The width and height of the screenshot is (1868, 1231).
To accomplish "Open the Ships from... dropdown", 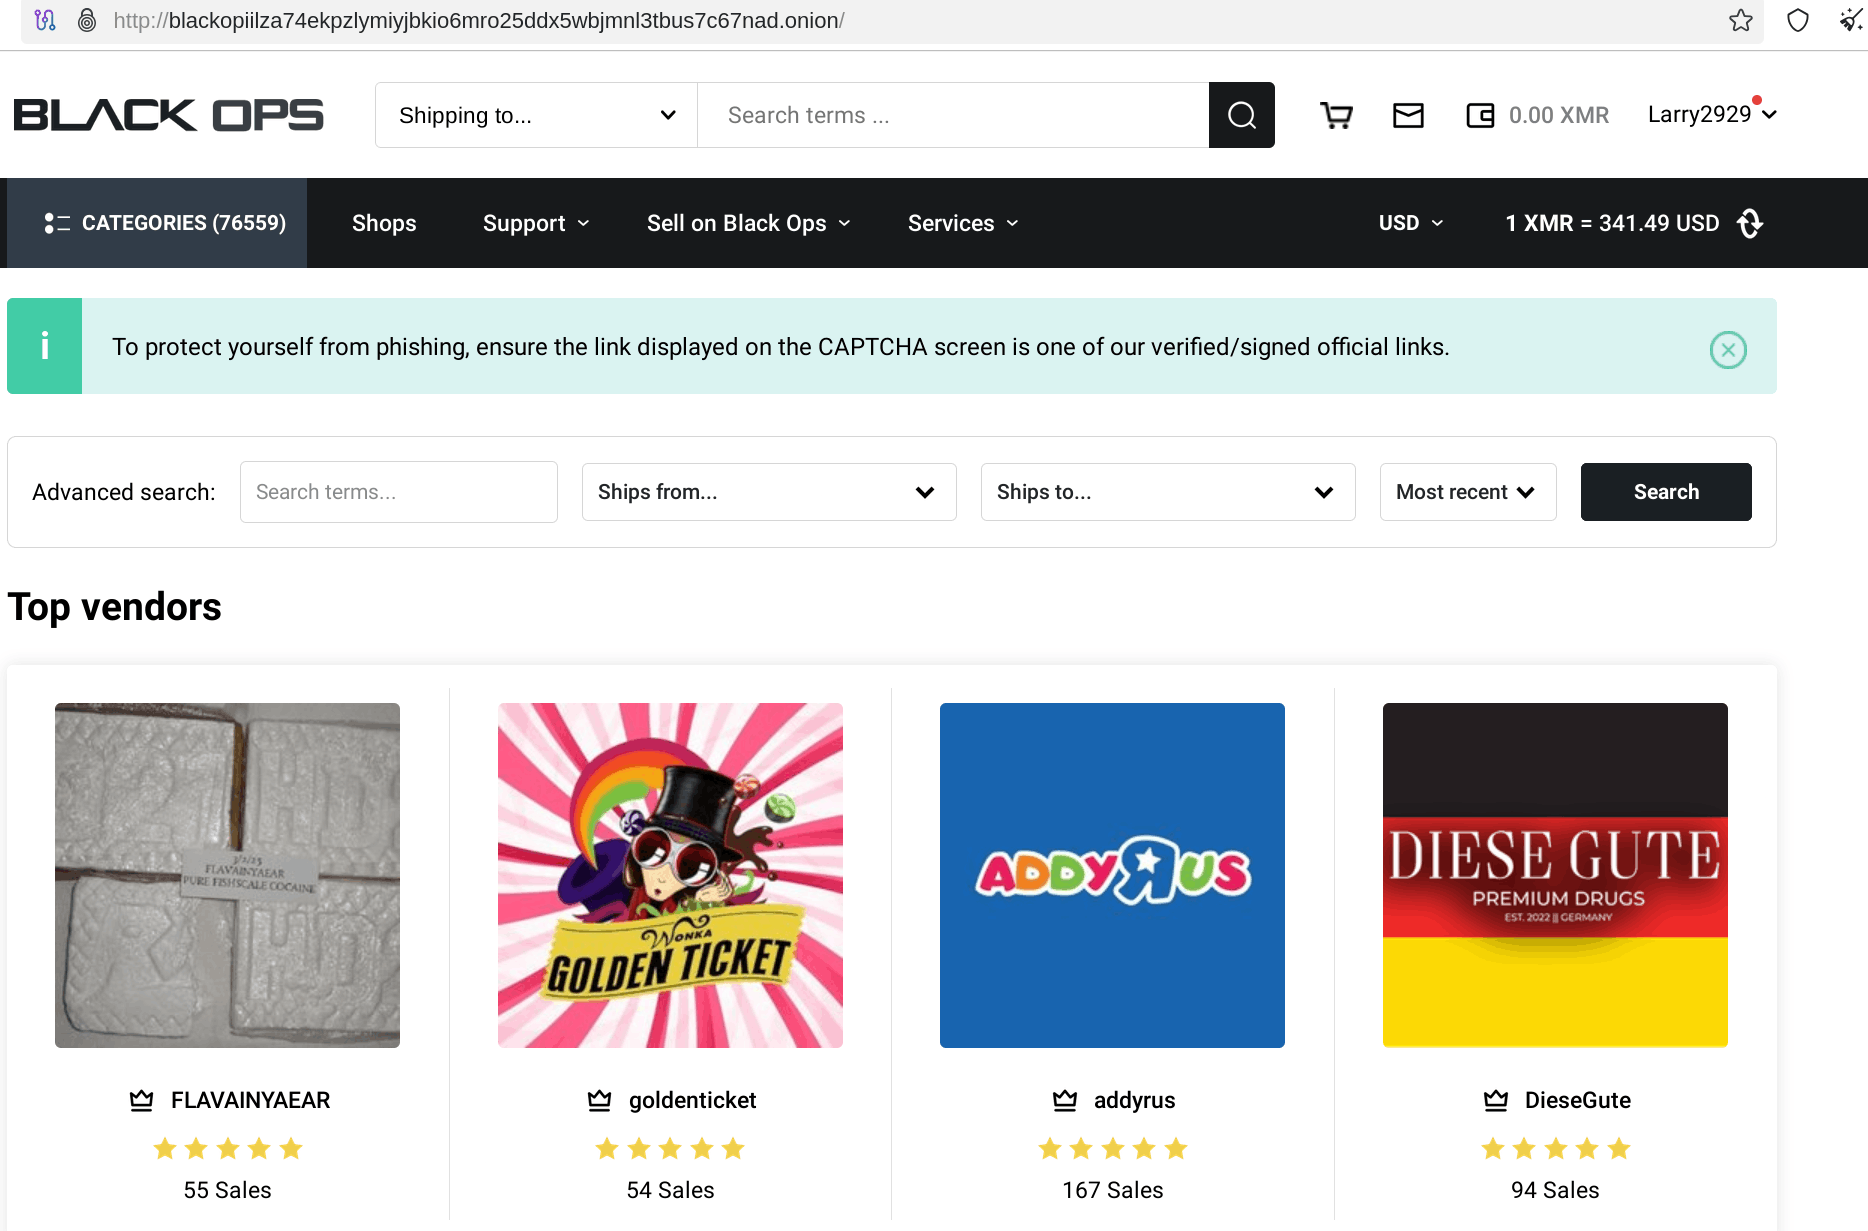I will point(768,492).
